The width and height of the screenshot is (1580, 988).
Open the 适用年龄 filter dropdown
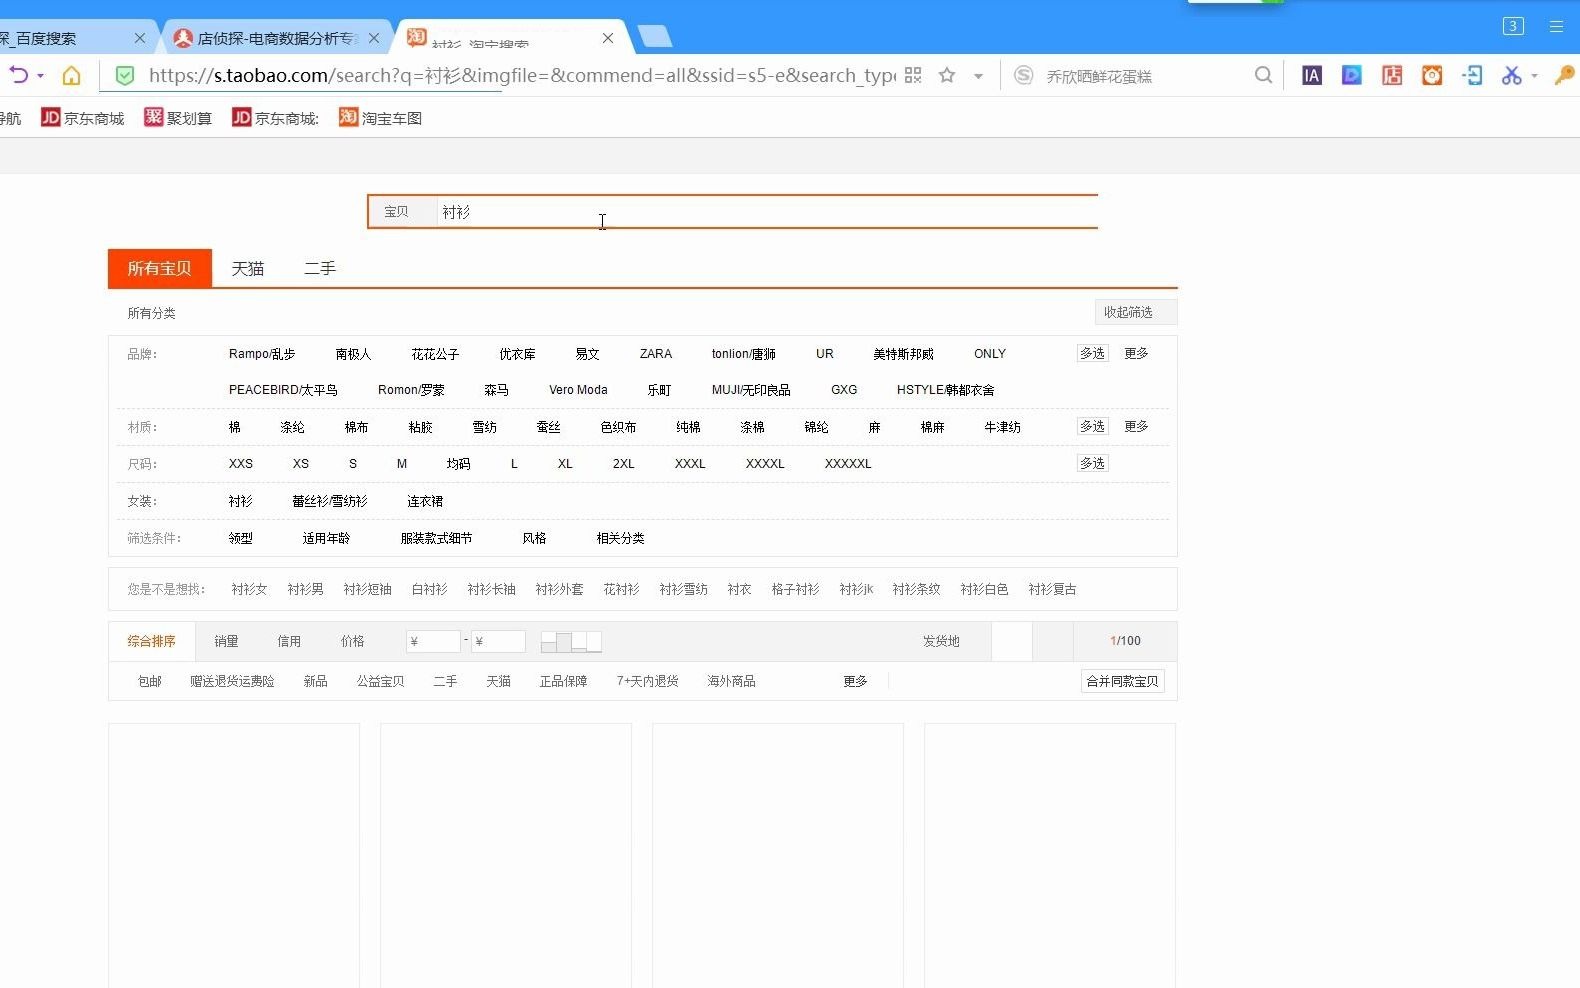[326, 538]
